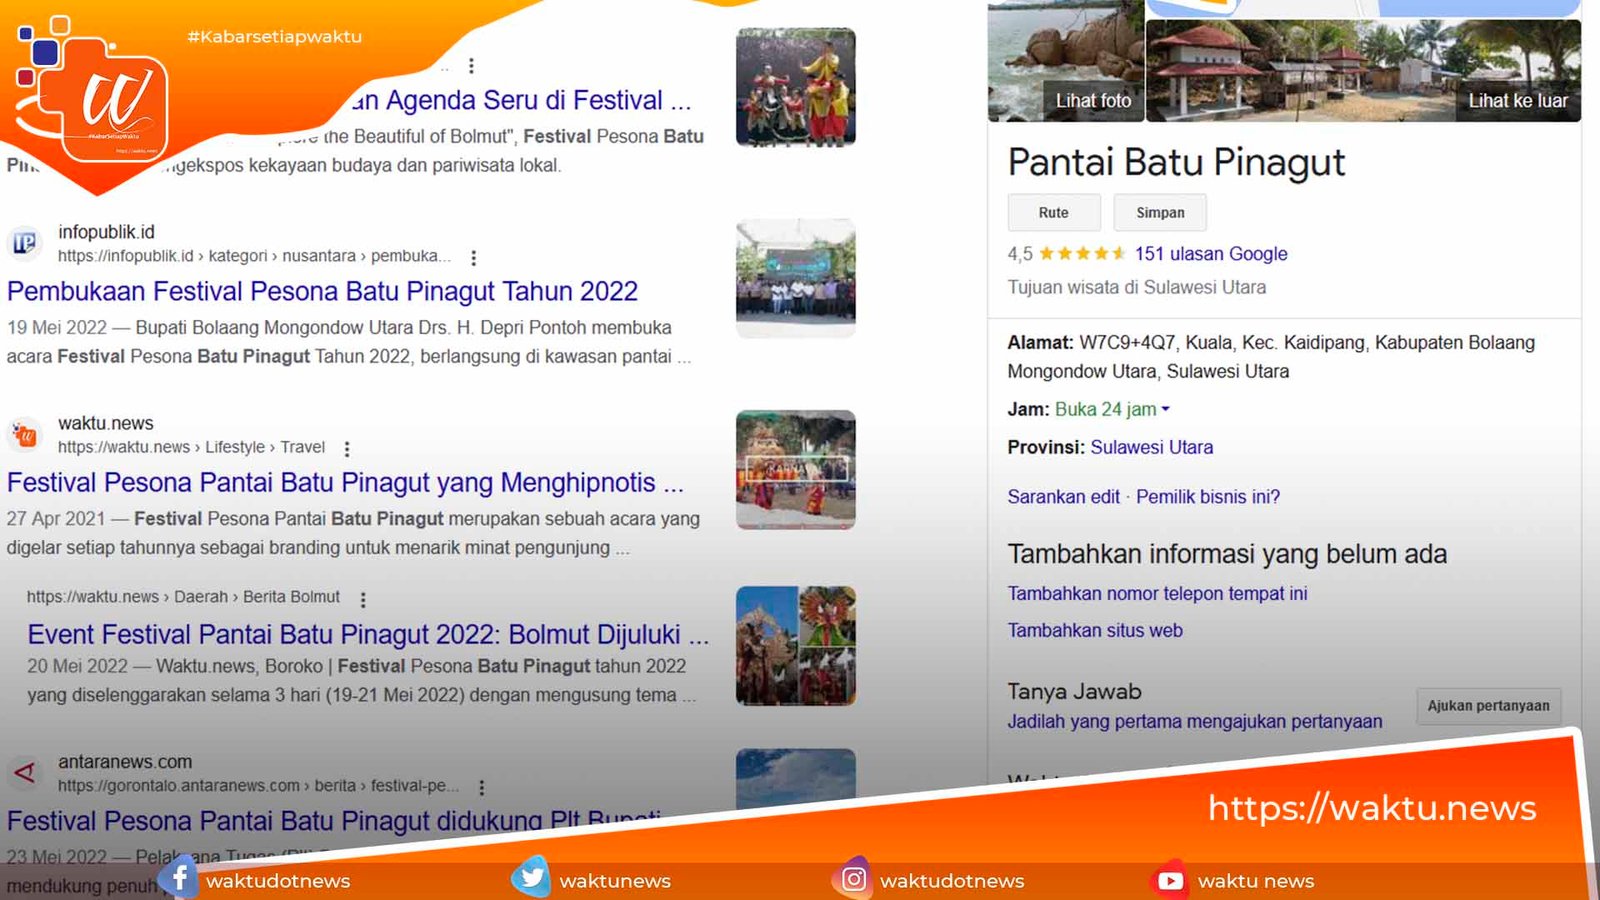Click the waktu news YouTube label

click(1256, 881)
